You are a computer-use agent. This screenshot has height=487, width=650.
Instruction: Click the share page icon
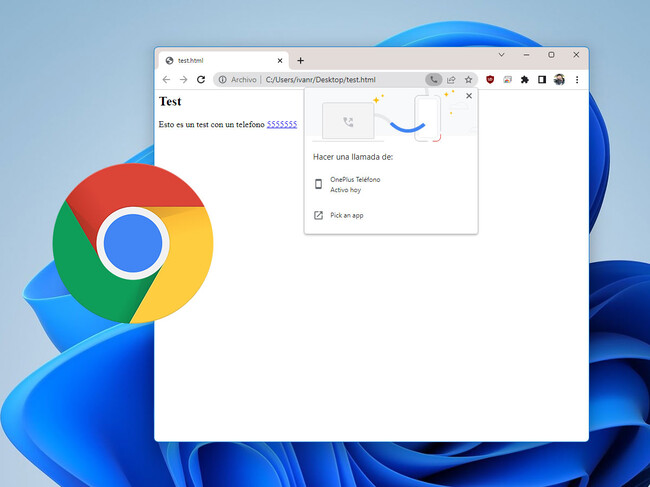pos(451,80)
